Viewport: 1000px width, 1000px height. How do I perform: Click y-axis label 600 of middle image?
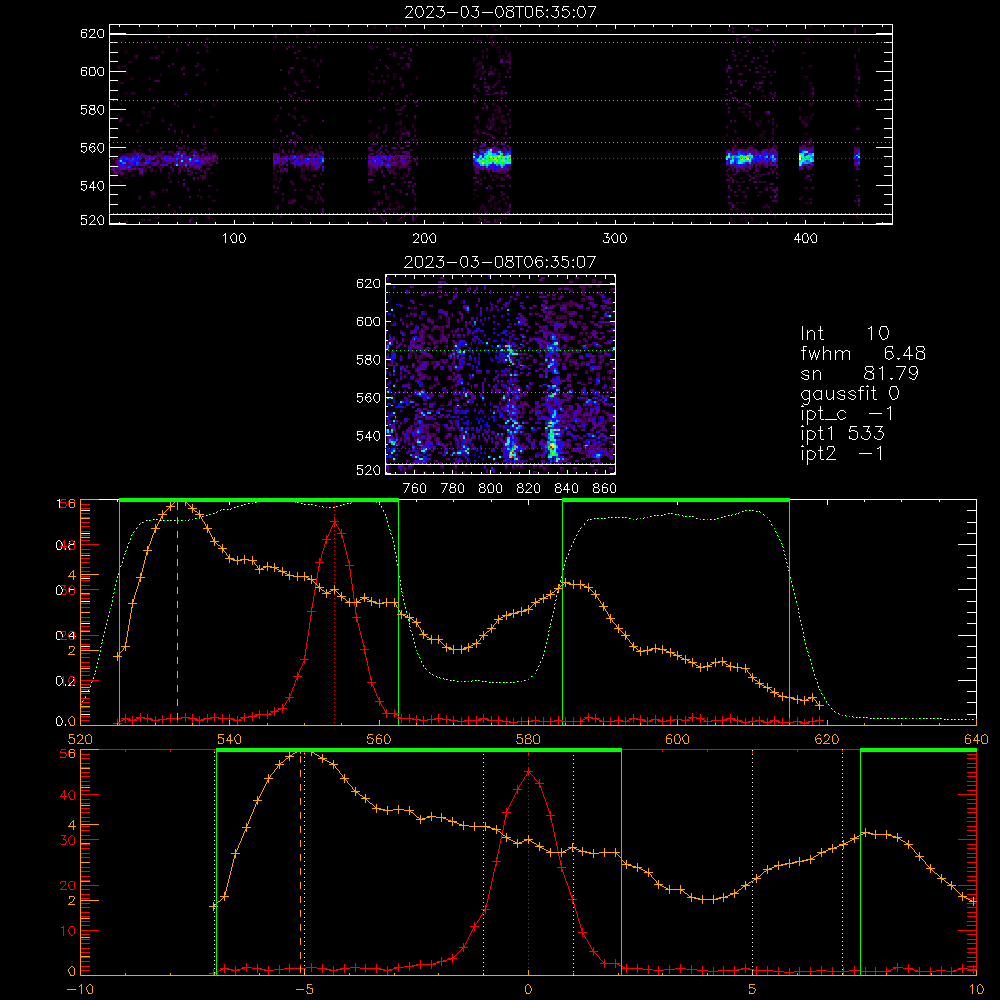click(368, 321)
